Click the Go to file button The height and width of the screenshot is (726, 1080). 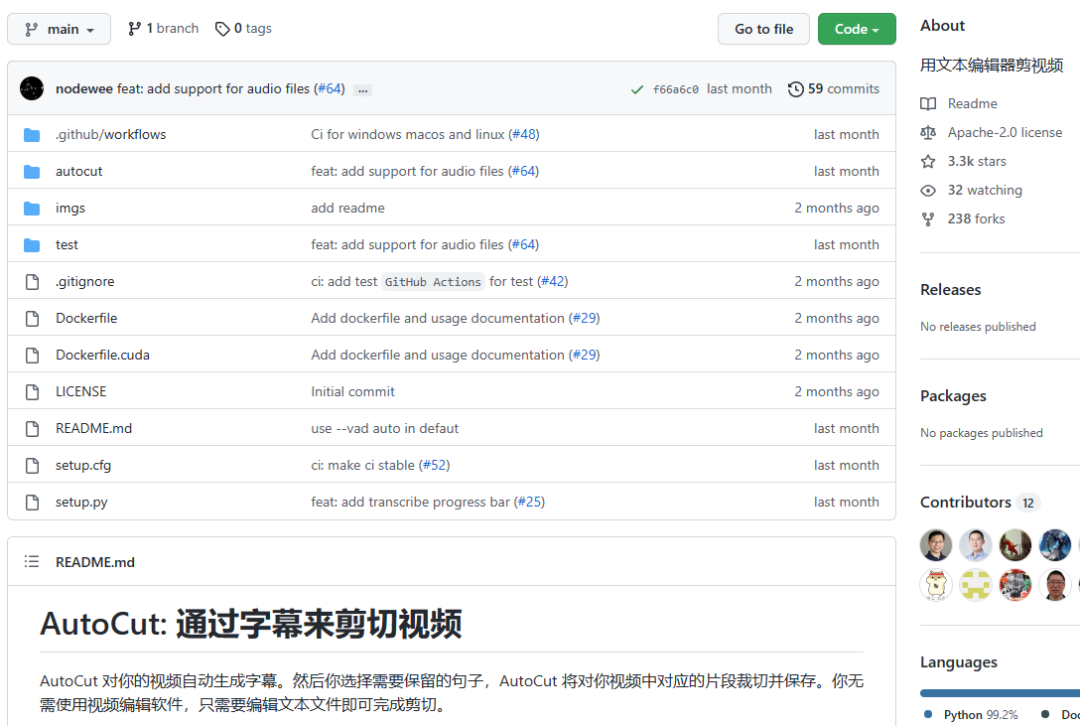click(763, 29)
